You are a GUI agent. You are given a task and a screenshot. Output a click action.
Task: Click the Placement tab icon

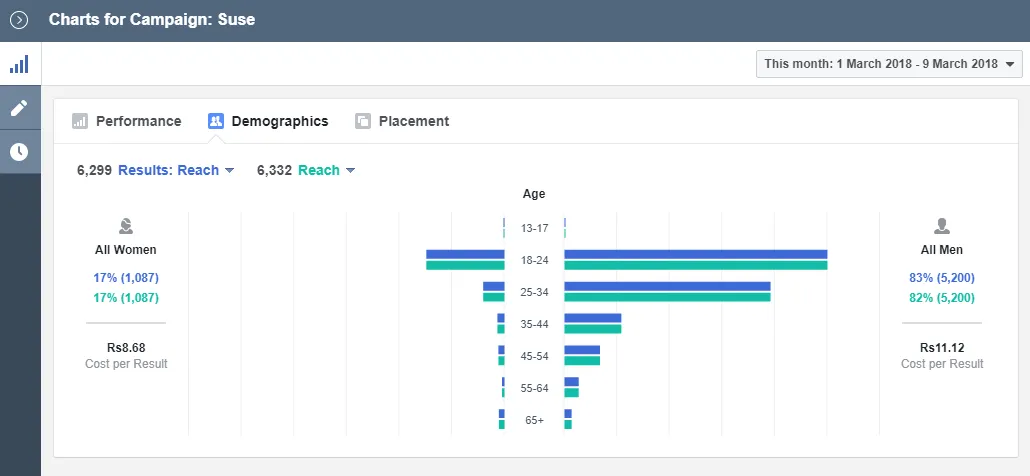(x=363, y=121)
